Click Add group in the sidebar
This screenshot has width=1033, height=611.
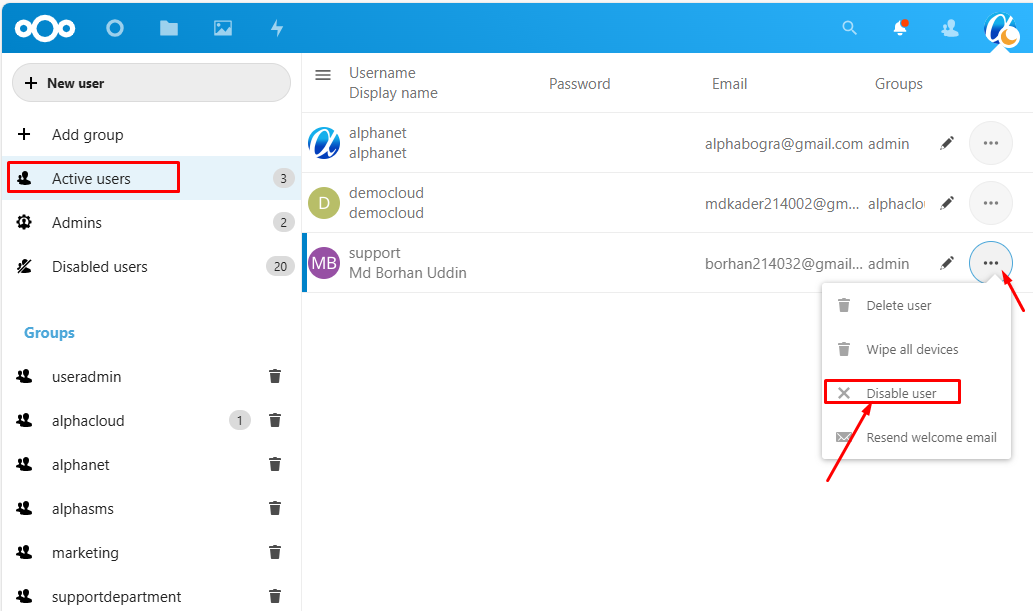coord(87,135)
